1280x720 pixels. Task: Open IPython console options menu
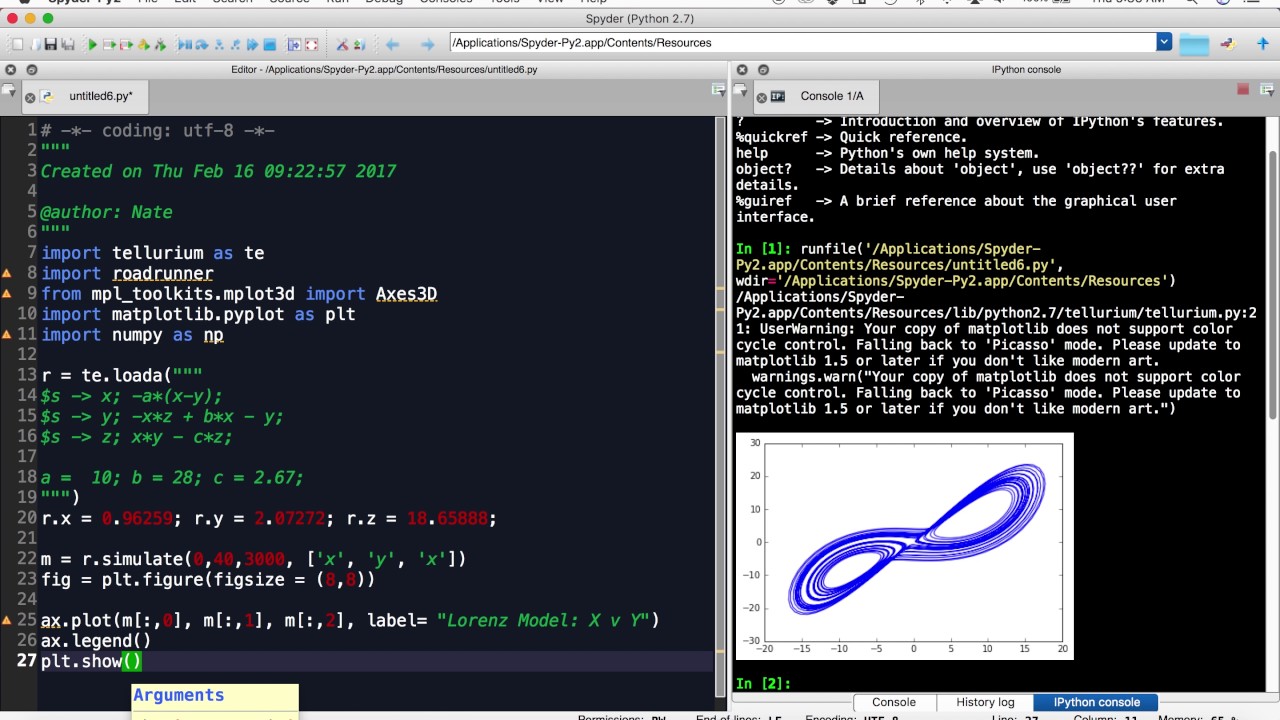click(1266, 90)
